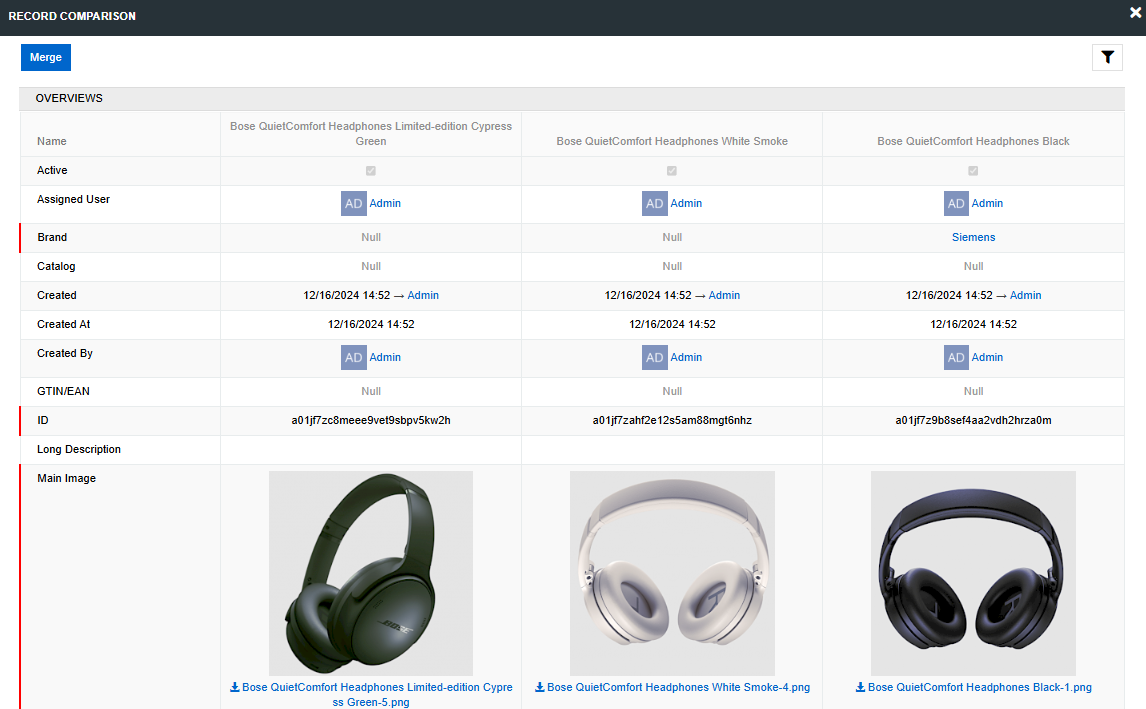Click GTIN/EAN Null value for Black headphones
Image resolution: width=1146 pixels, height=709 pixels.
tap(974, 391)
